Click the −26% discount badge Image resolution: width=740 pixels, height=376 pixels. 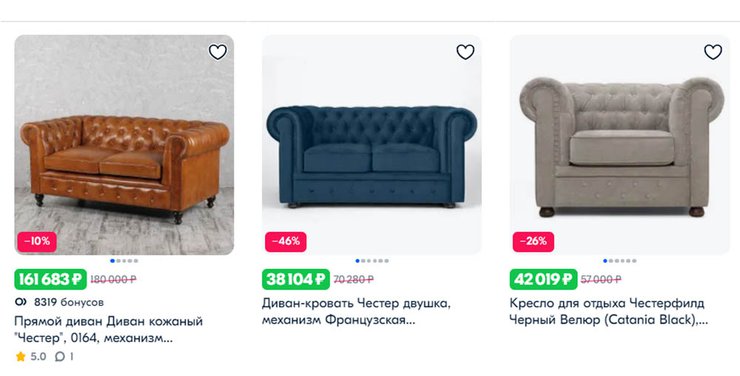click(533, 242)
